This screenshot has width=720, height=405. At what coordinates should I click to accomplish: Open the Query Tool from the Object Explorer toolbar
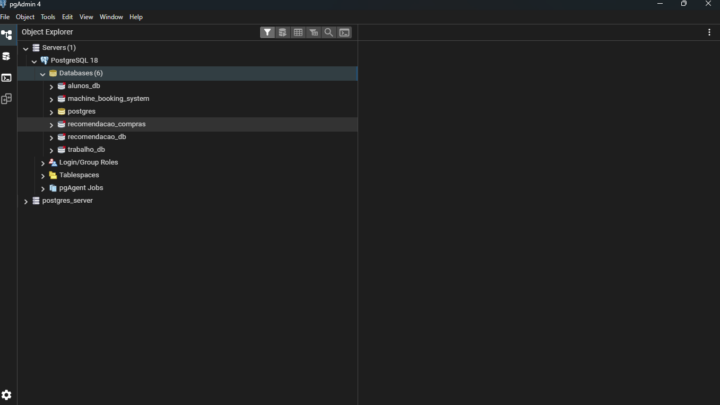coord(283,32)
